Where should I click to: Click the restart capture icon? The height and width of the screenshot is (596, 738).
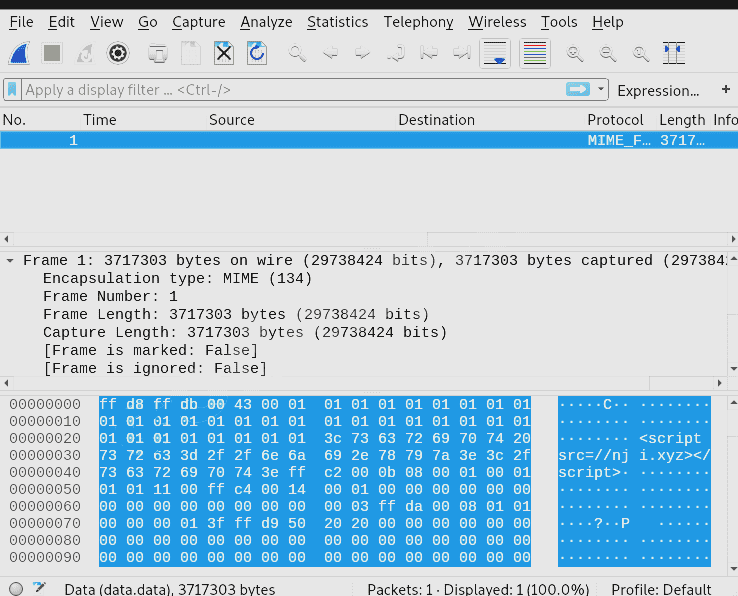[85, 53]
